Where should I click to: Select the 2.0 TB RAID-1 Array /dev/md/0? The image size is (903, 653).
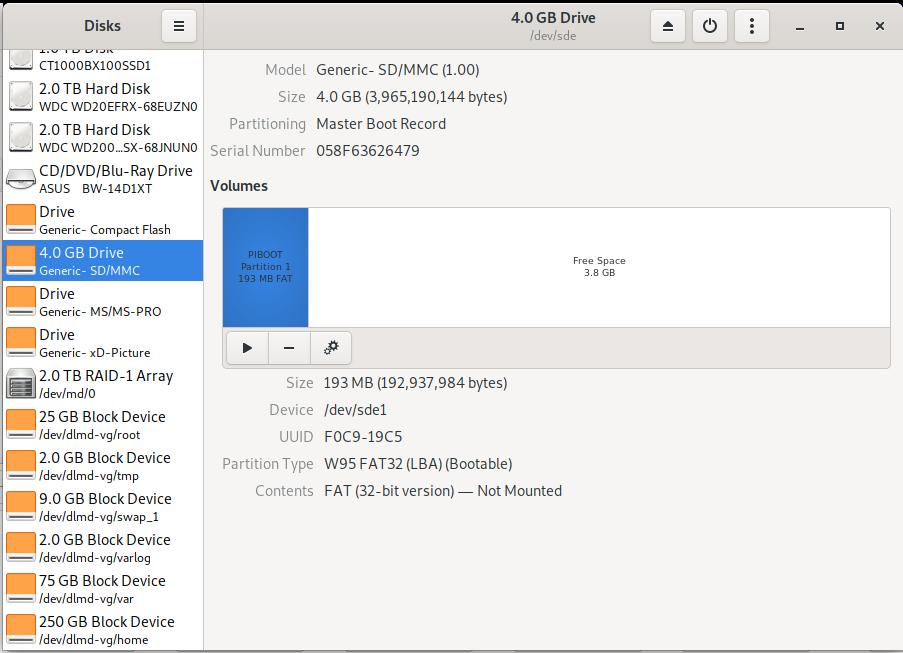(x=103, y=384)
